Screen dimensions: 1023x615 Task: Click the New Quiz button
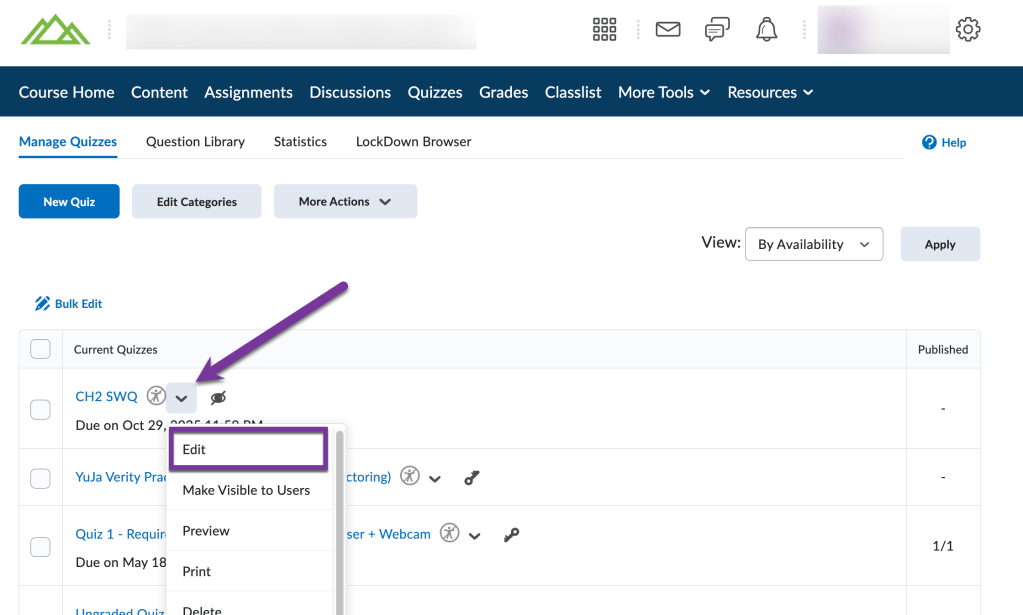[69, 201]
